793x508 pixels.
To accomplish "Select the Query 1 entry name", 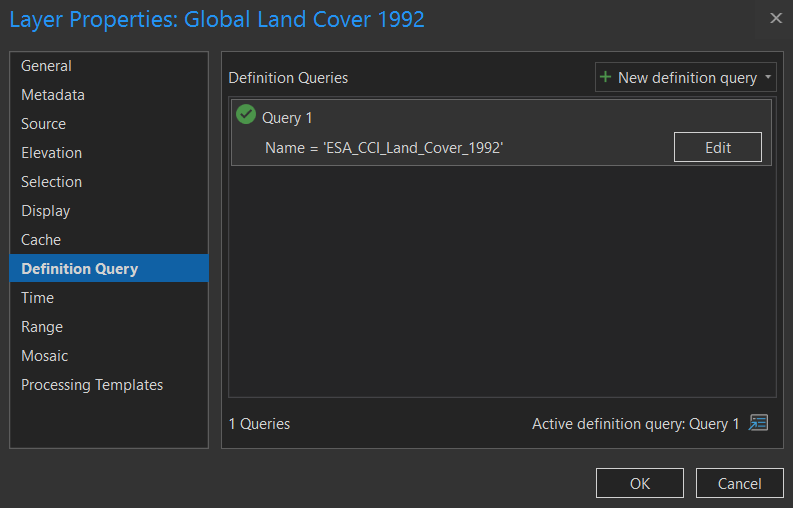I will point(287,118).
